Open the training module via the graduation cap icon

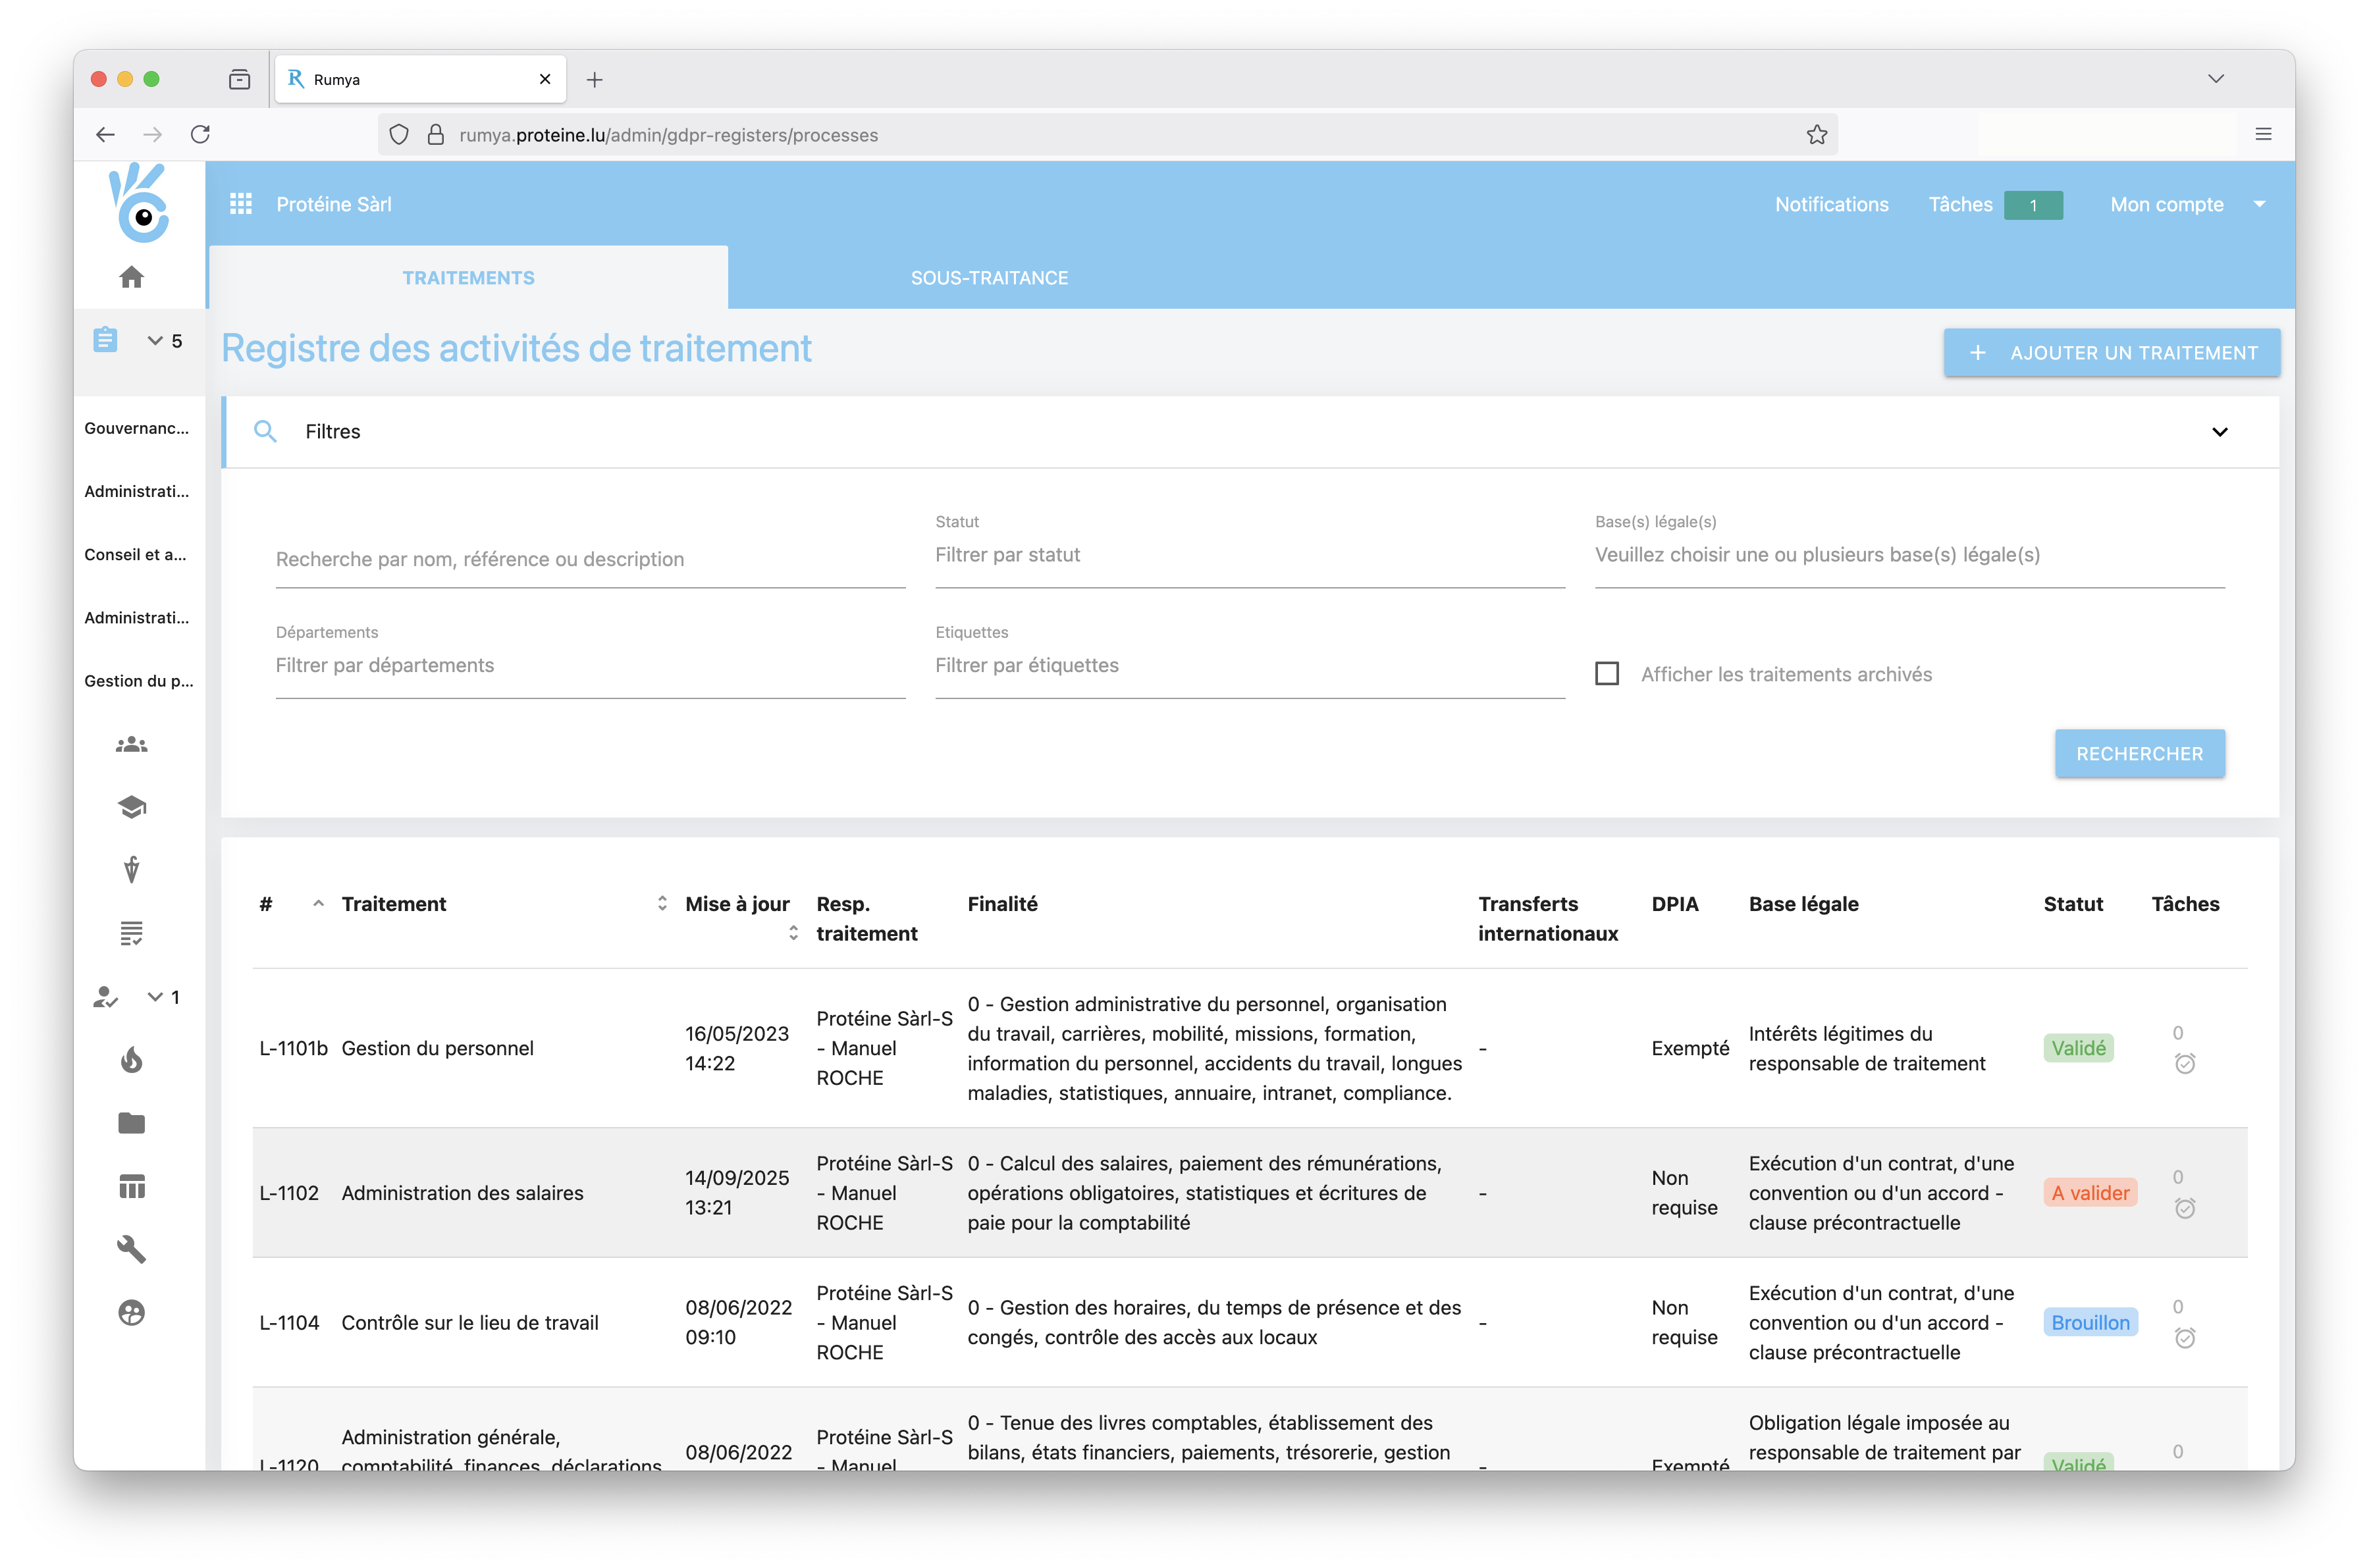coord(131,807)
